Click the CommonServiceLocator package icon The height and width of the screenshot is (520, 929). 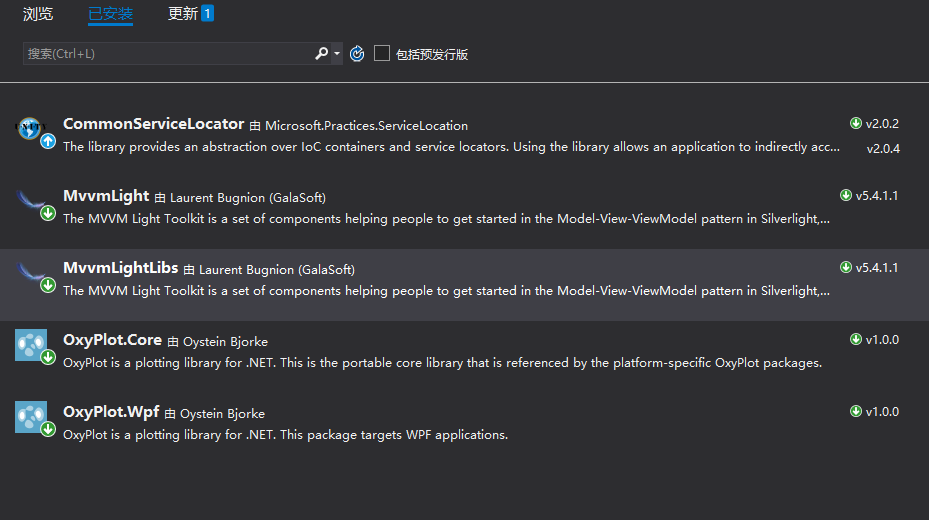coord(31,129)
